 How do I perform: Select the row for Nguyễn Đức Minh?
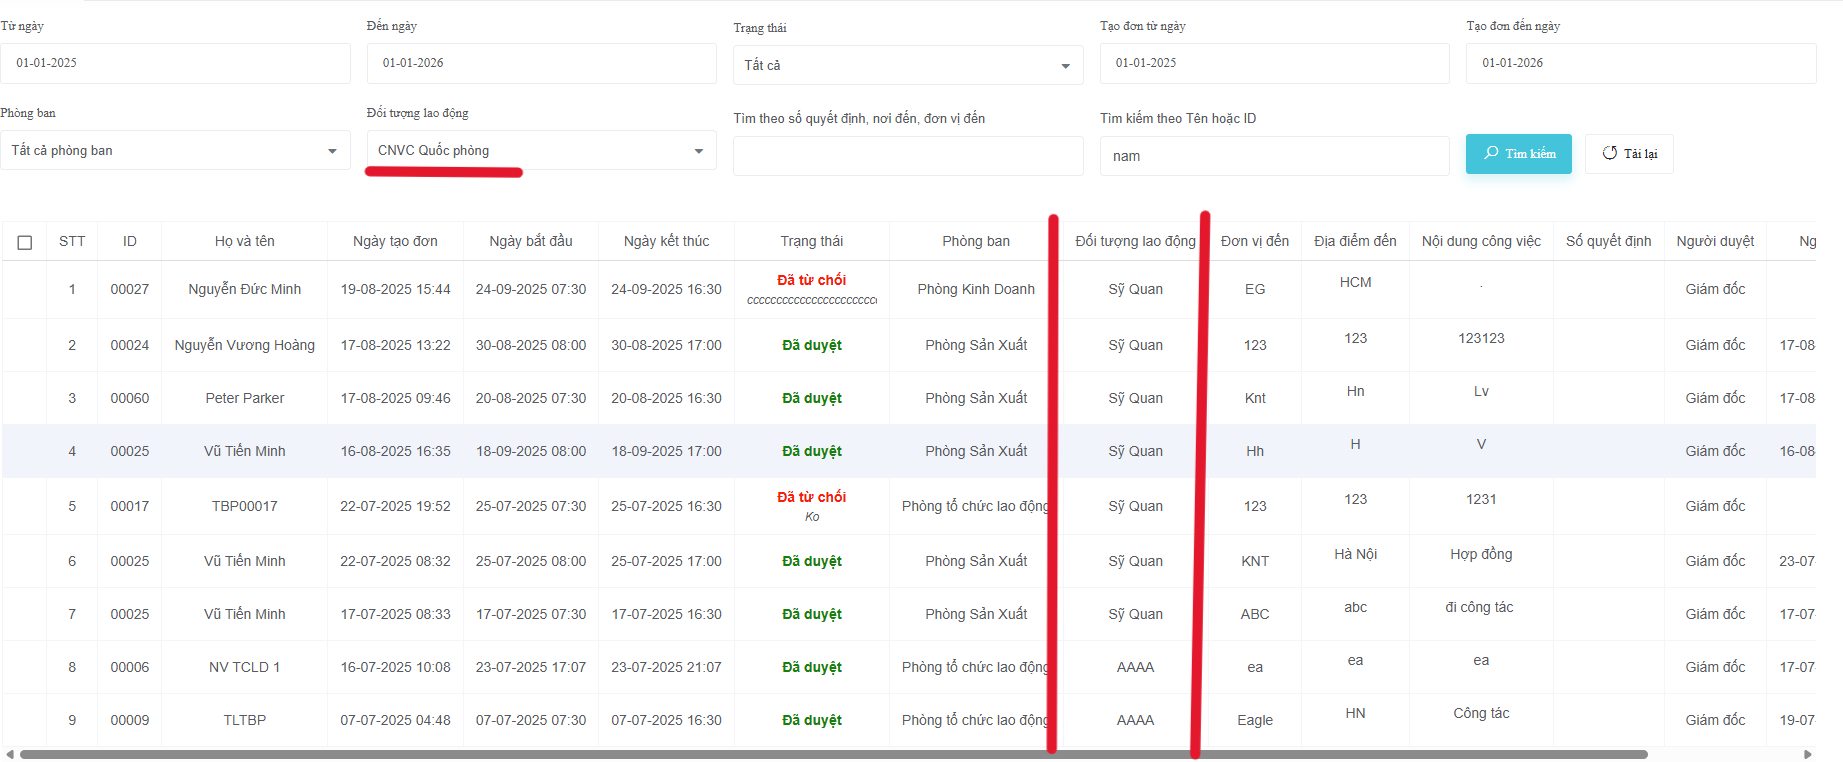click(x=244, y=289)
